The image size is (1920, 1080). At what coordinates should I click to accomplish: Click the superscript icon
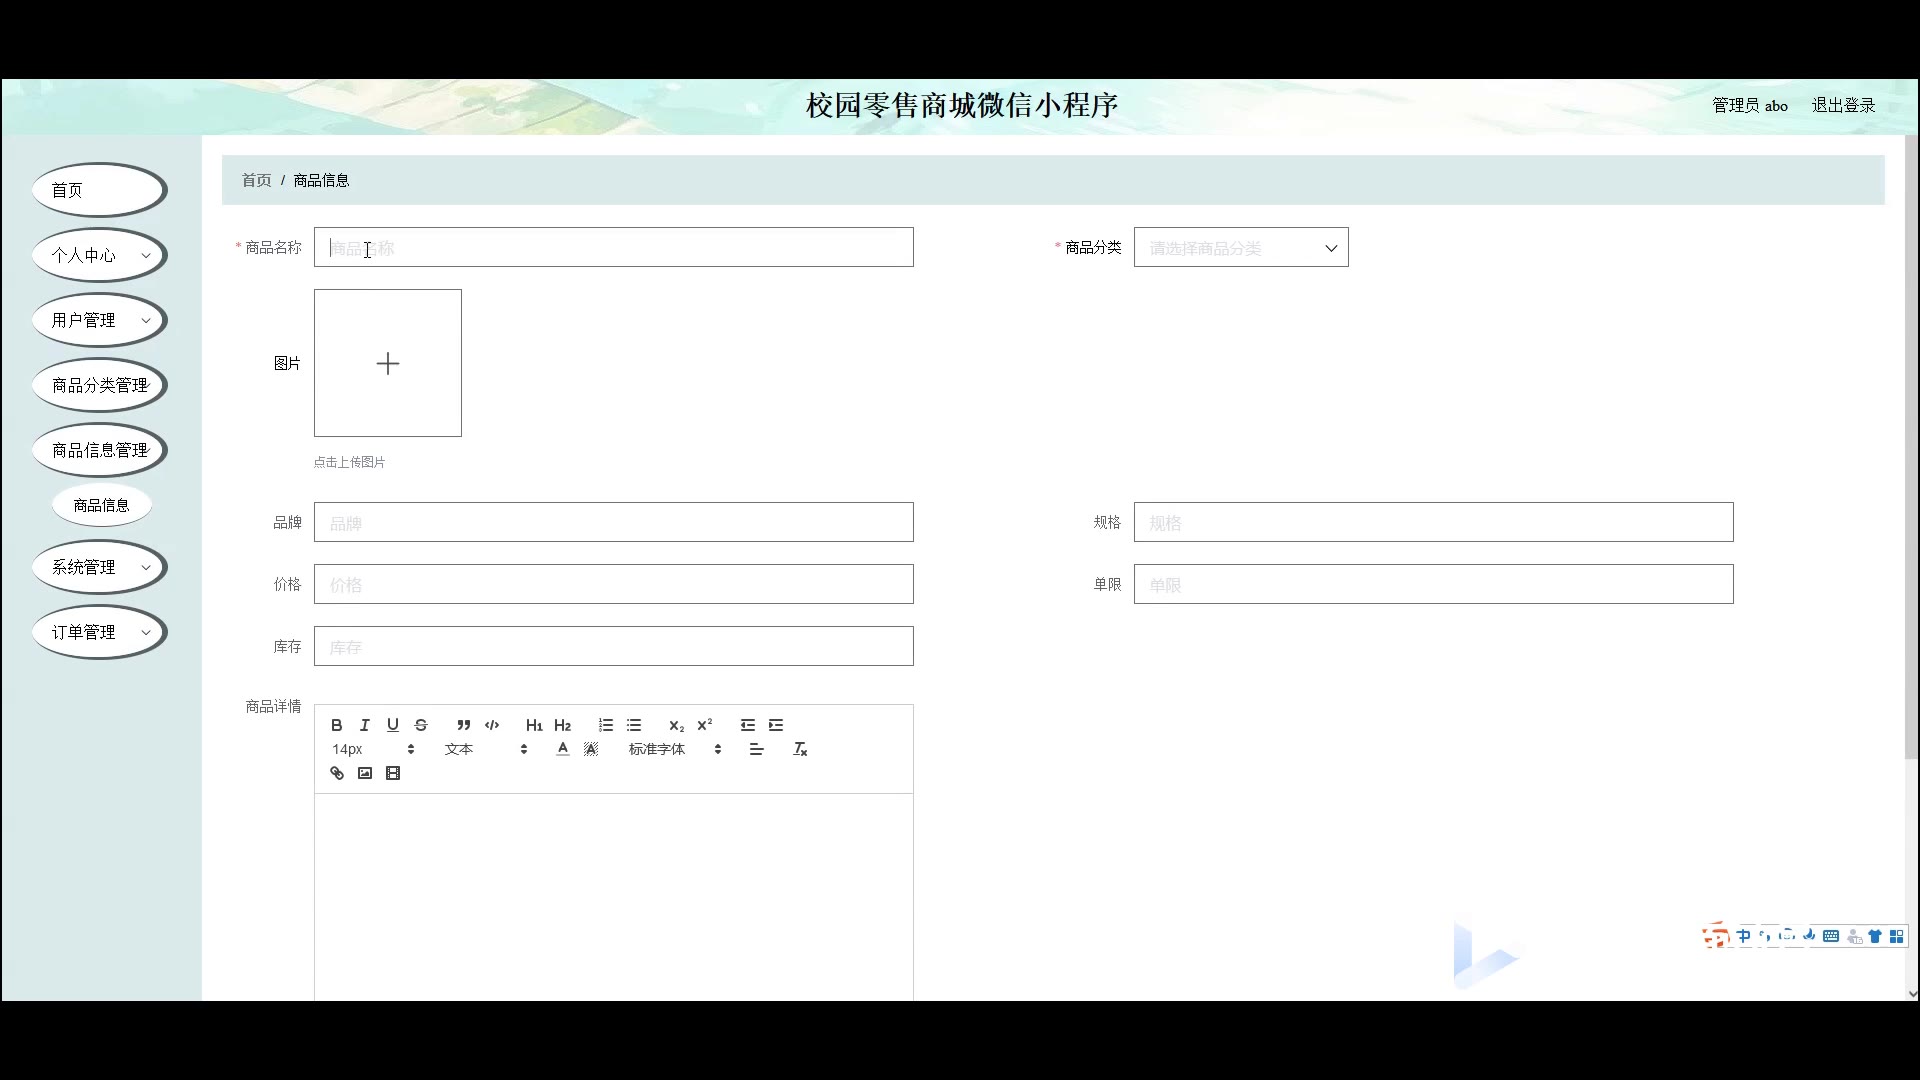705,725
